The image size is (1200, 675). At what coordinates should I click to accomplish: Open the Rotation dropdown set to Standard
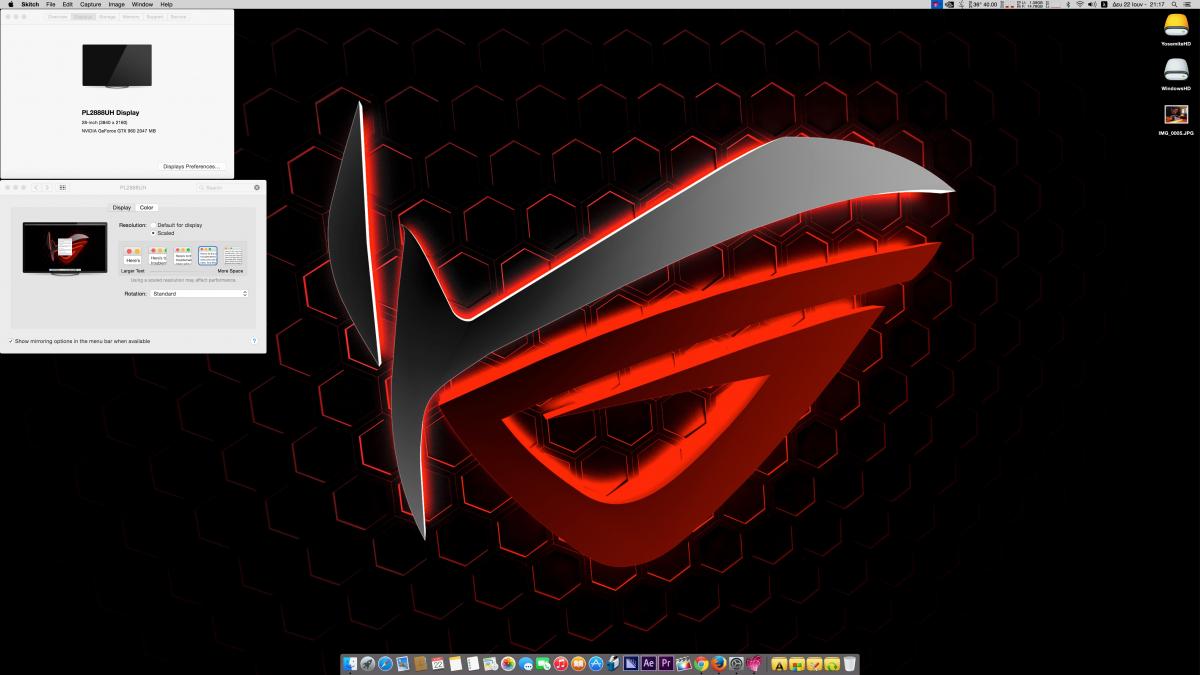tap(199, 294)
